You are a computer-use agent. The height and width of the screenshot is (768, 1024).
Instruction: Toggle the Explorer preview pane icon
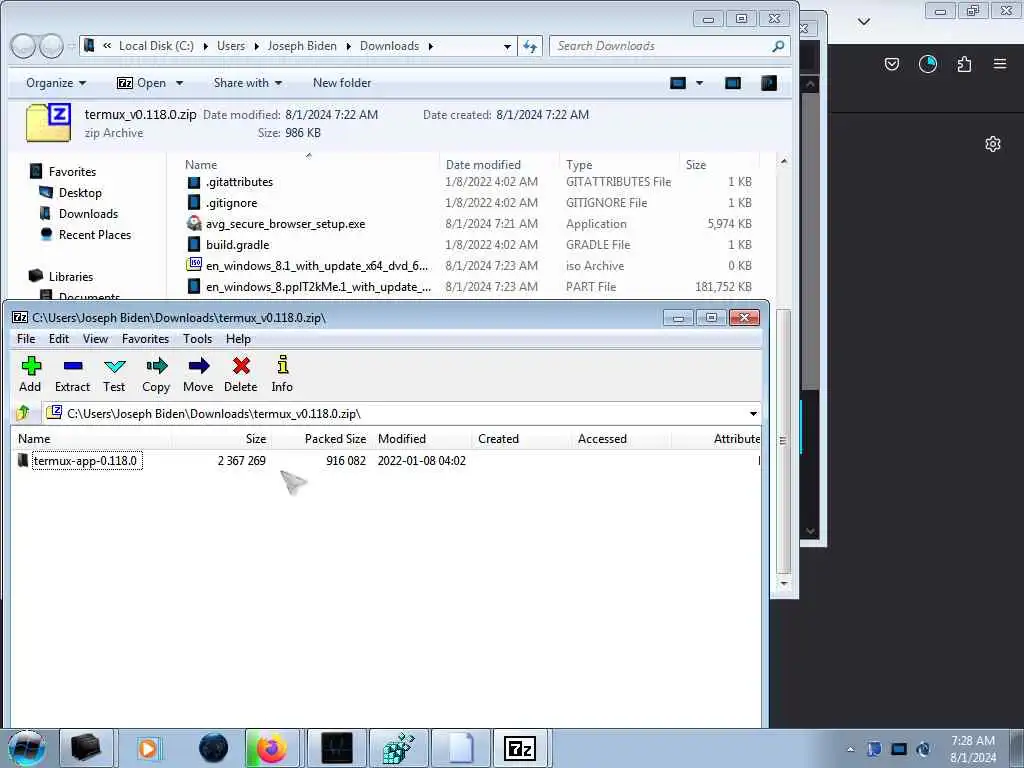point(733,83)
